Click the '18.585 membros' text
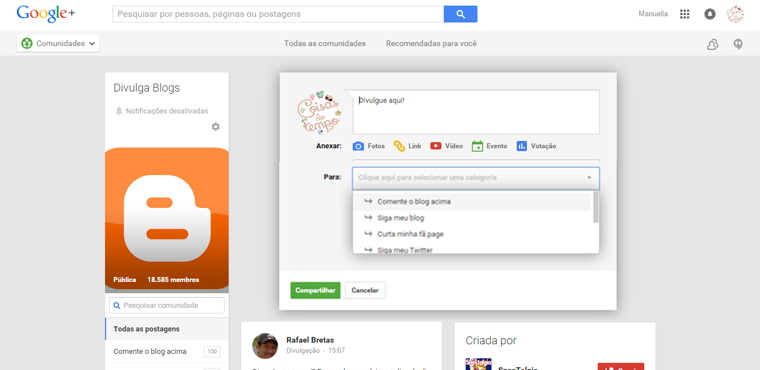760x370 pixels. point(173,280)
